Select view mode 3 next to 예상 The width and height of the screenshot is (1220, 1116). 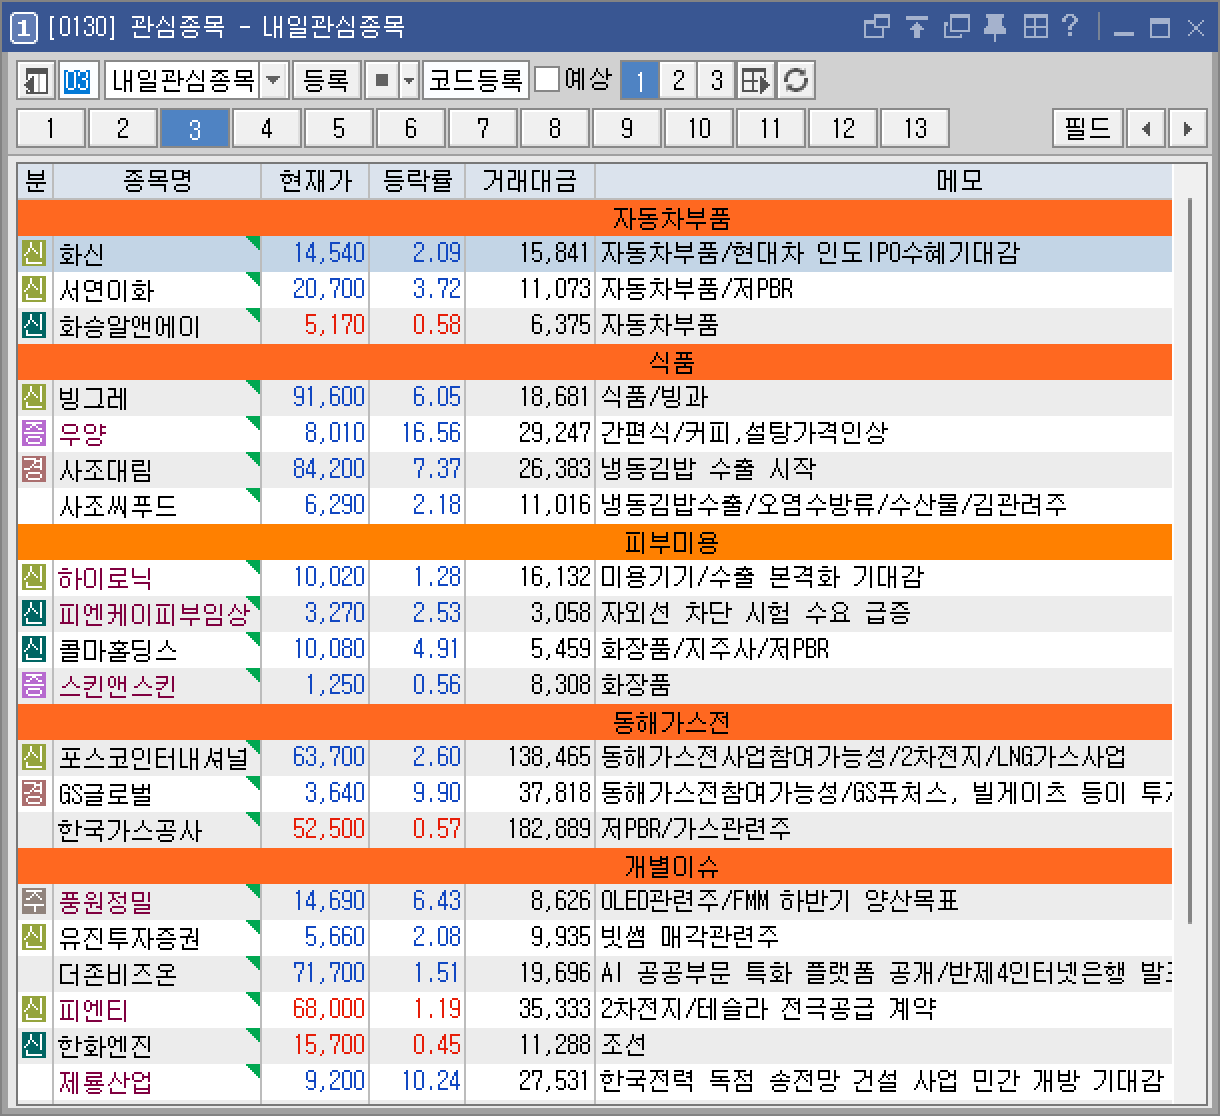[x=716, y=80]
